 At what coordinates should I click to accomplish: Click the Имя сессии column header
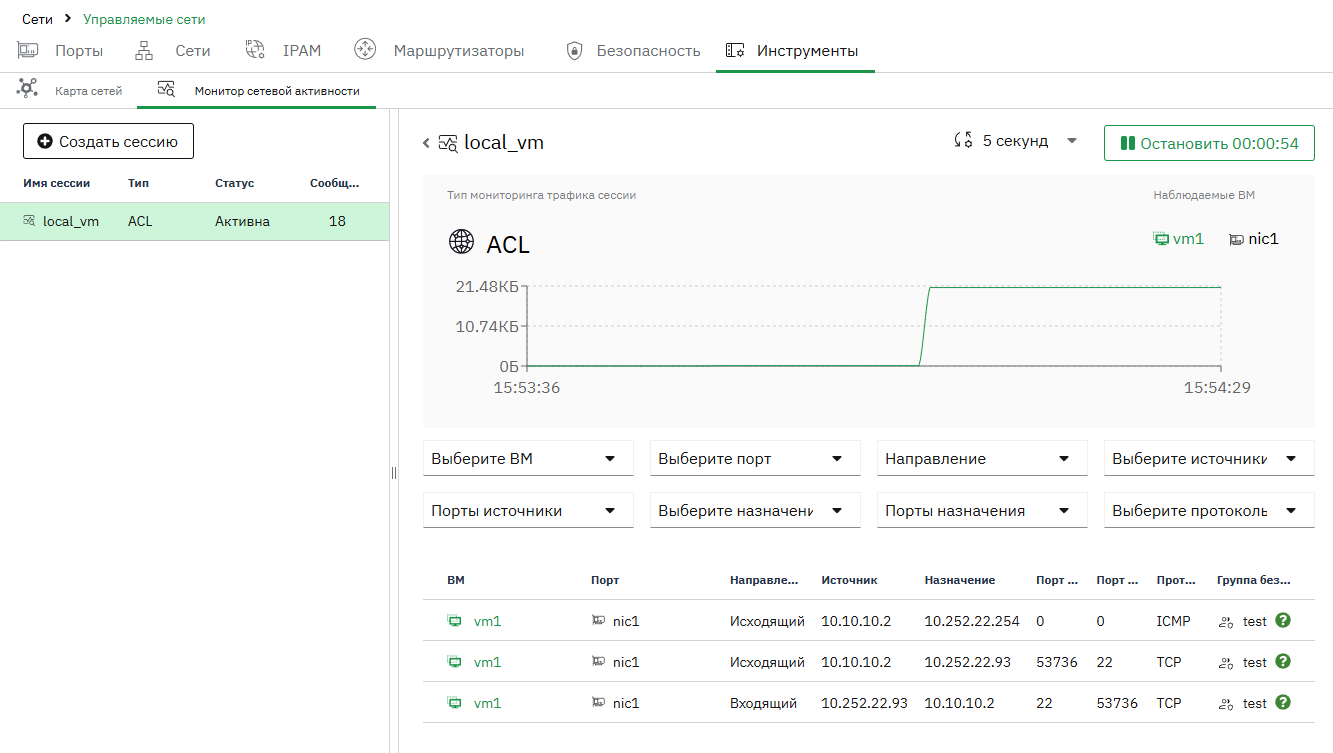tap(56, 184)
